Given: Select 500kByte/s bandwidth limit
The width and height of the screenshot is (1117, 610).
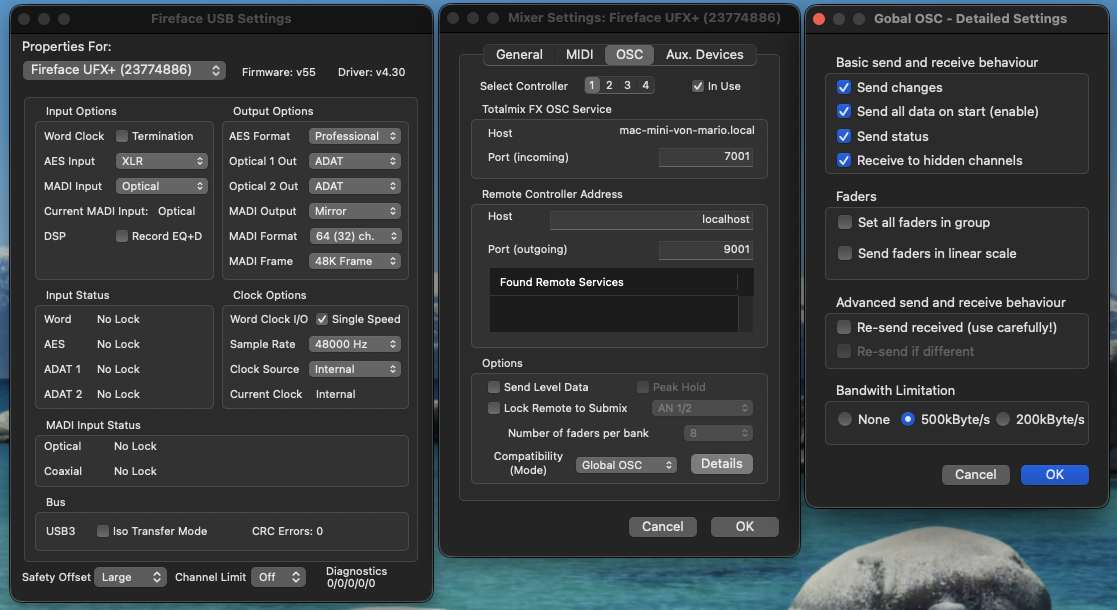Looking at the screenshot, I should [x=908, y=419].
